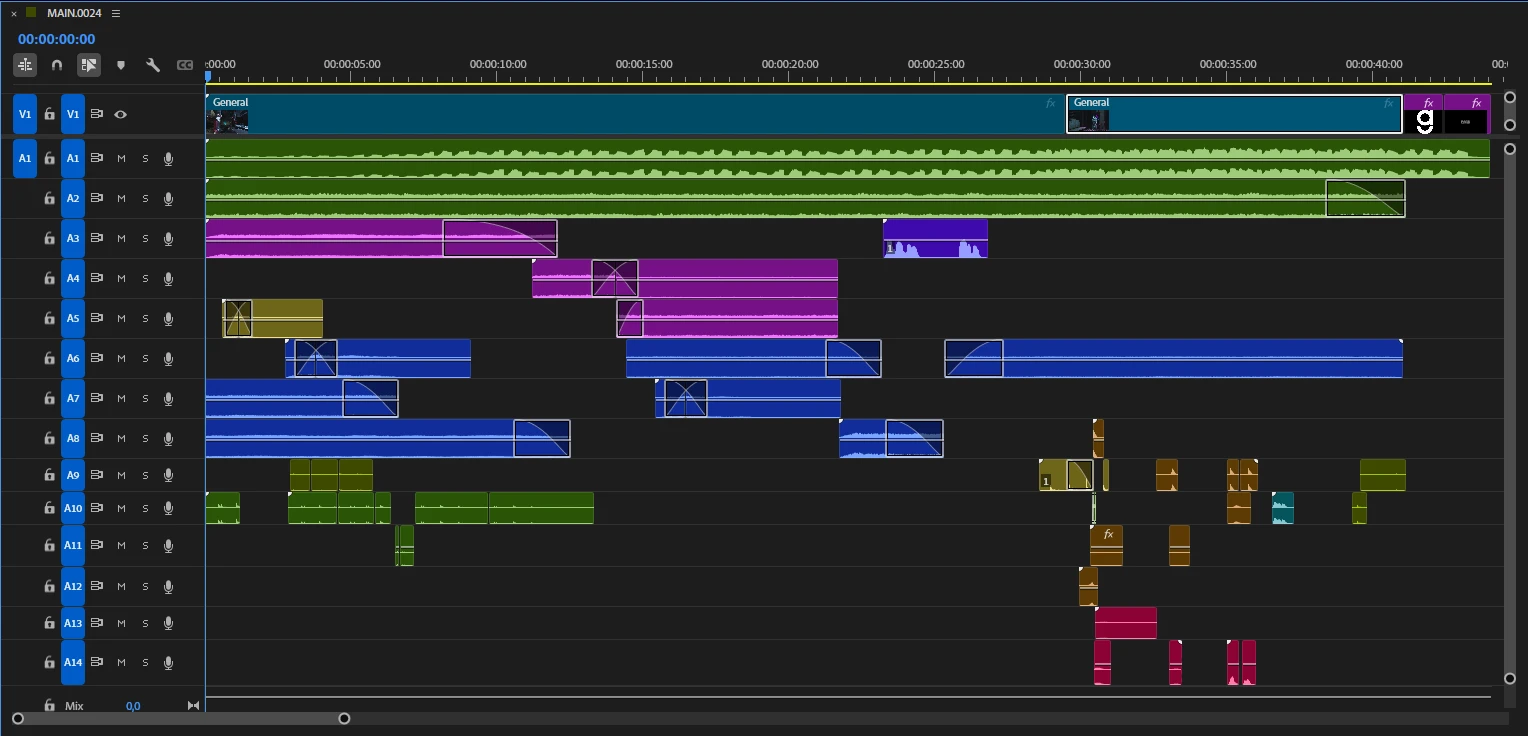Enable voice-over record on track A3
The image size is (1528, 736).
tap(168, 239)
